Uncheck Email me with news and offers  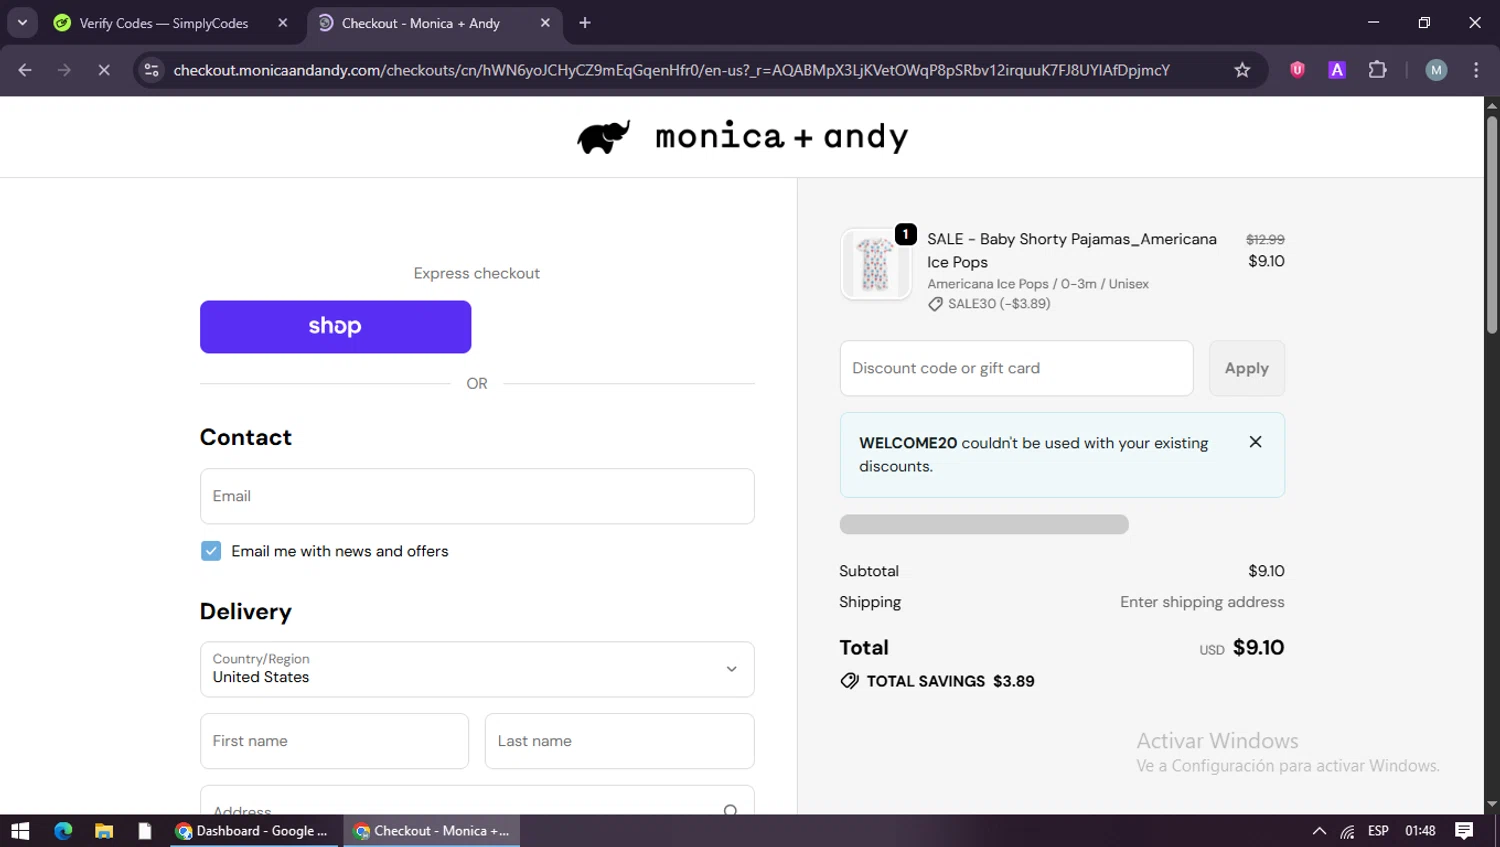211,551
